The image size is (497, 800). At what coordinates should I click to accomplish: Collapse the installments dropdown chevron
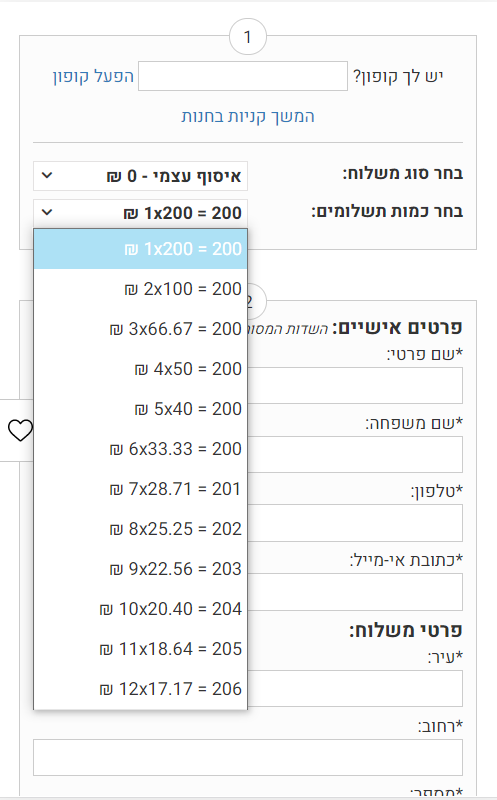tap(47, 212)
